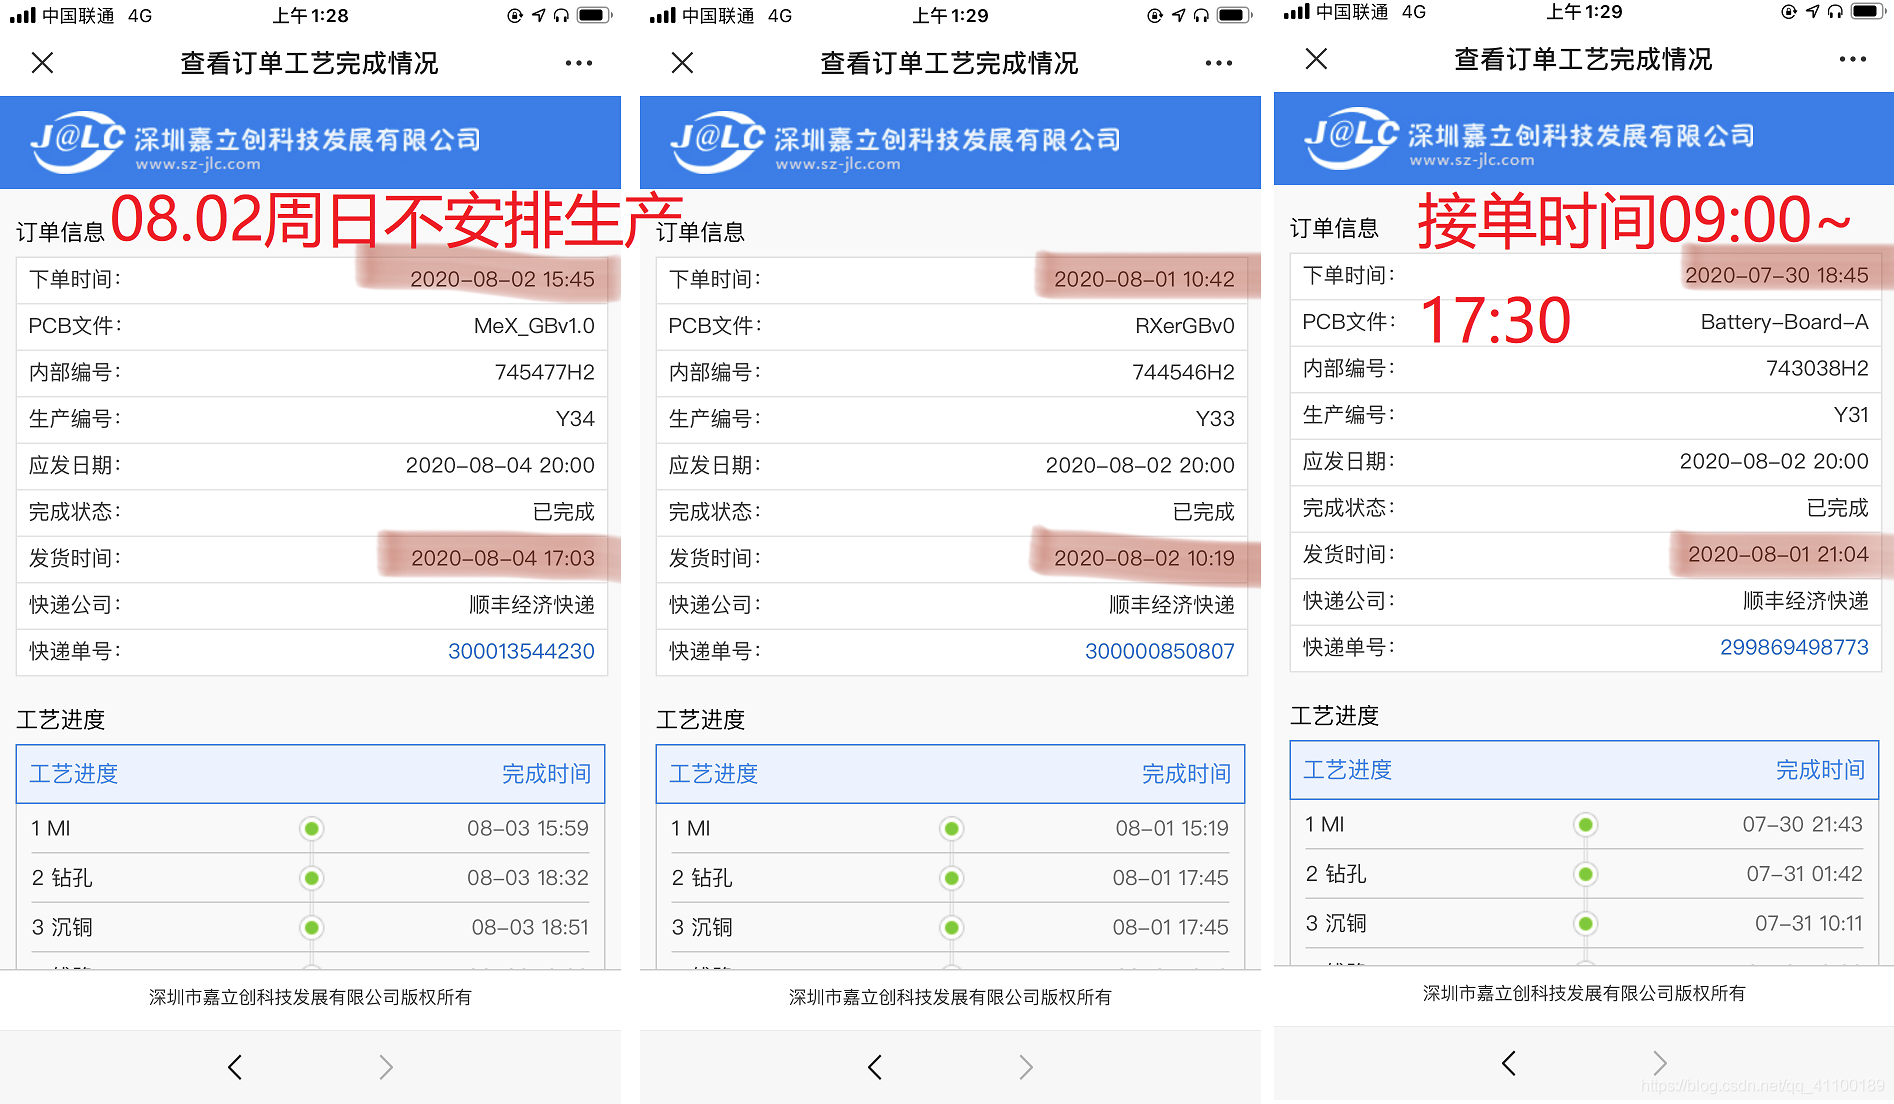Tap the 沉铜 step dot on order Y31
Screen dimensions: 1894x1104
pos(1585,923)
